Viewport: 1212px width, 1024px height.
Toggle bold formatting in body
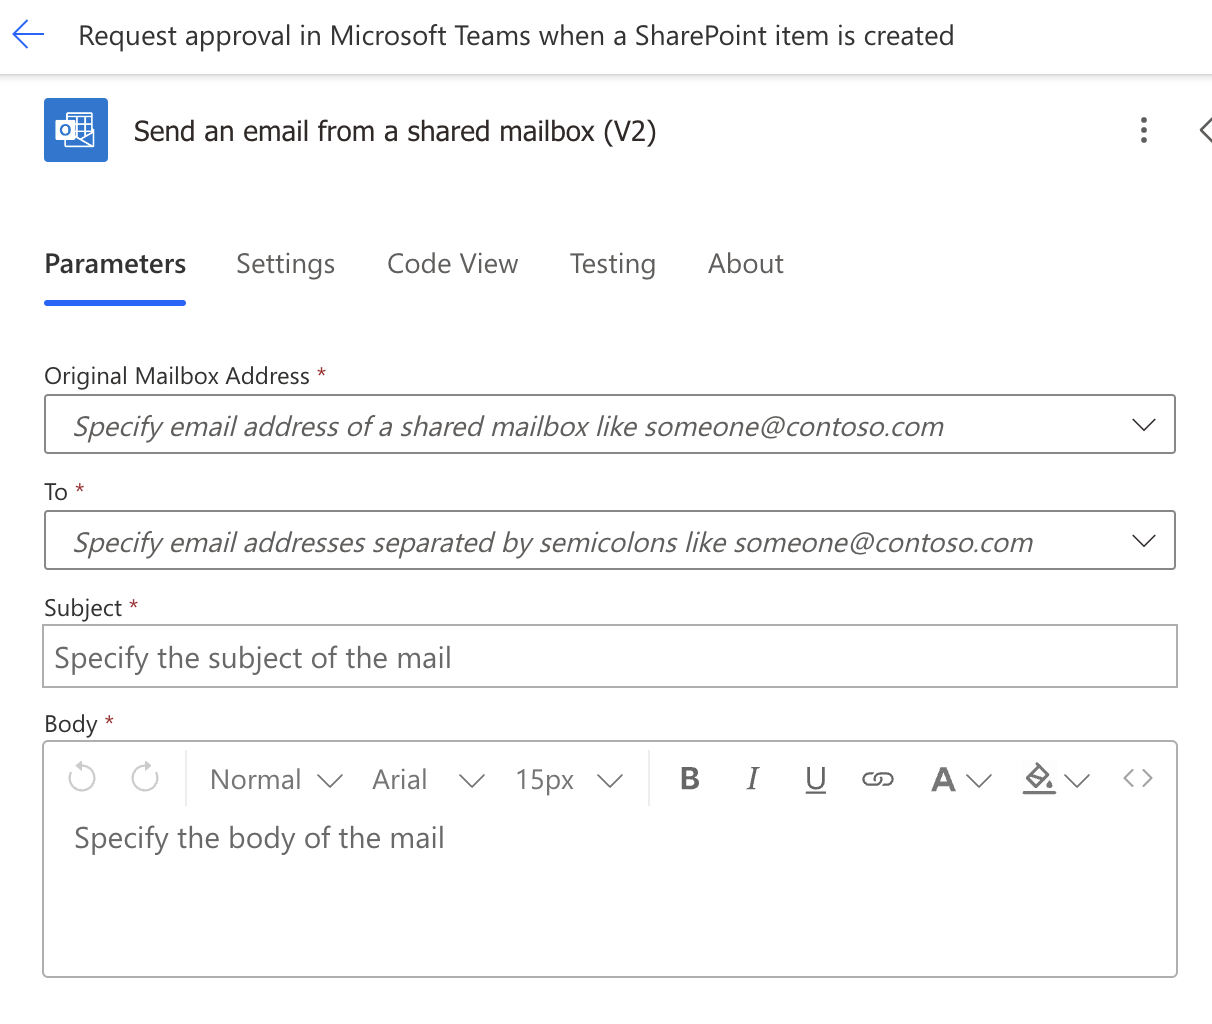[689, 778]
